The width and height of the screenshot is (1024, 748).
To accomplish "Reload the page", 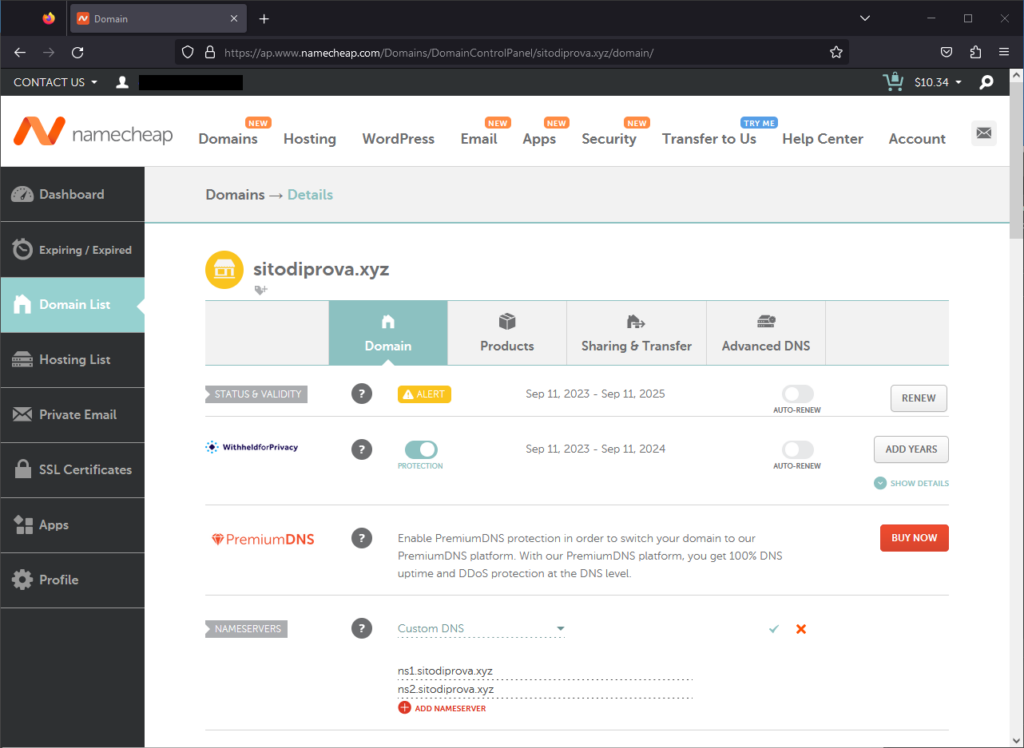I will click(x=78, y=52).
